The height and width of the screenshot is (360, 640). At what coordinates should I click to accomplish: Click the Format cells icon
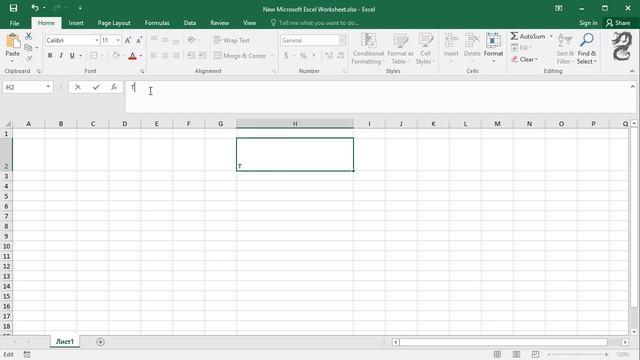(x=493, y=41)
